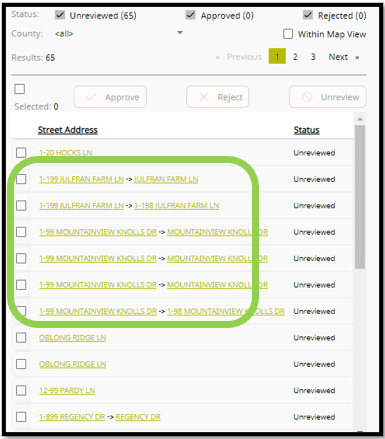The image size is (385, 439).
Task: Open the REGENCY DR destination link
Action: [138, 417]
